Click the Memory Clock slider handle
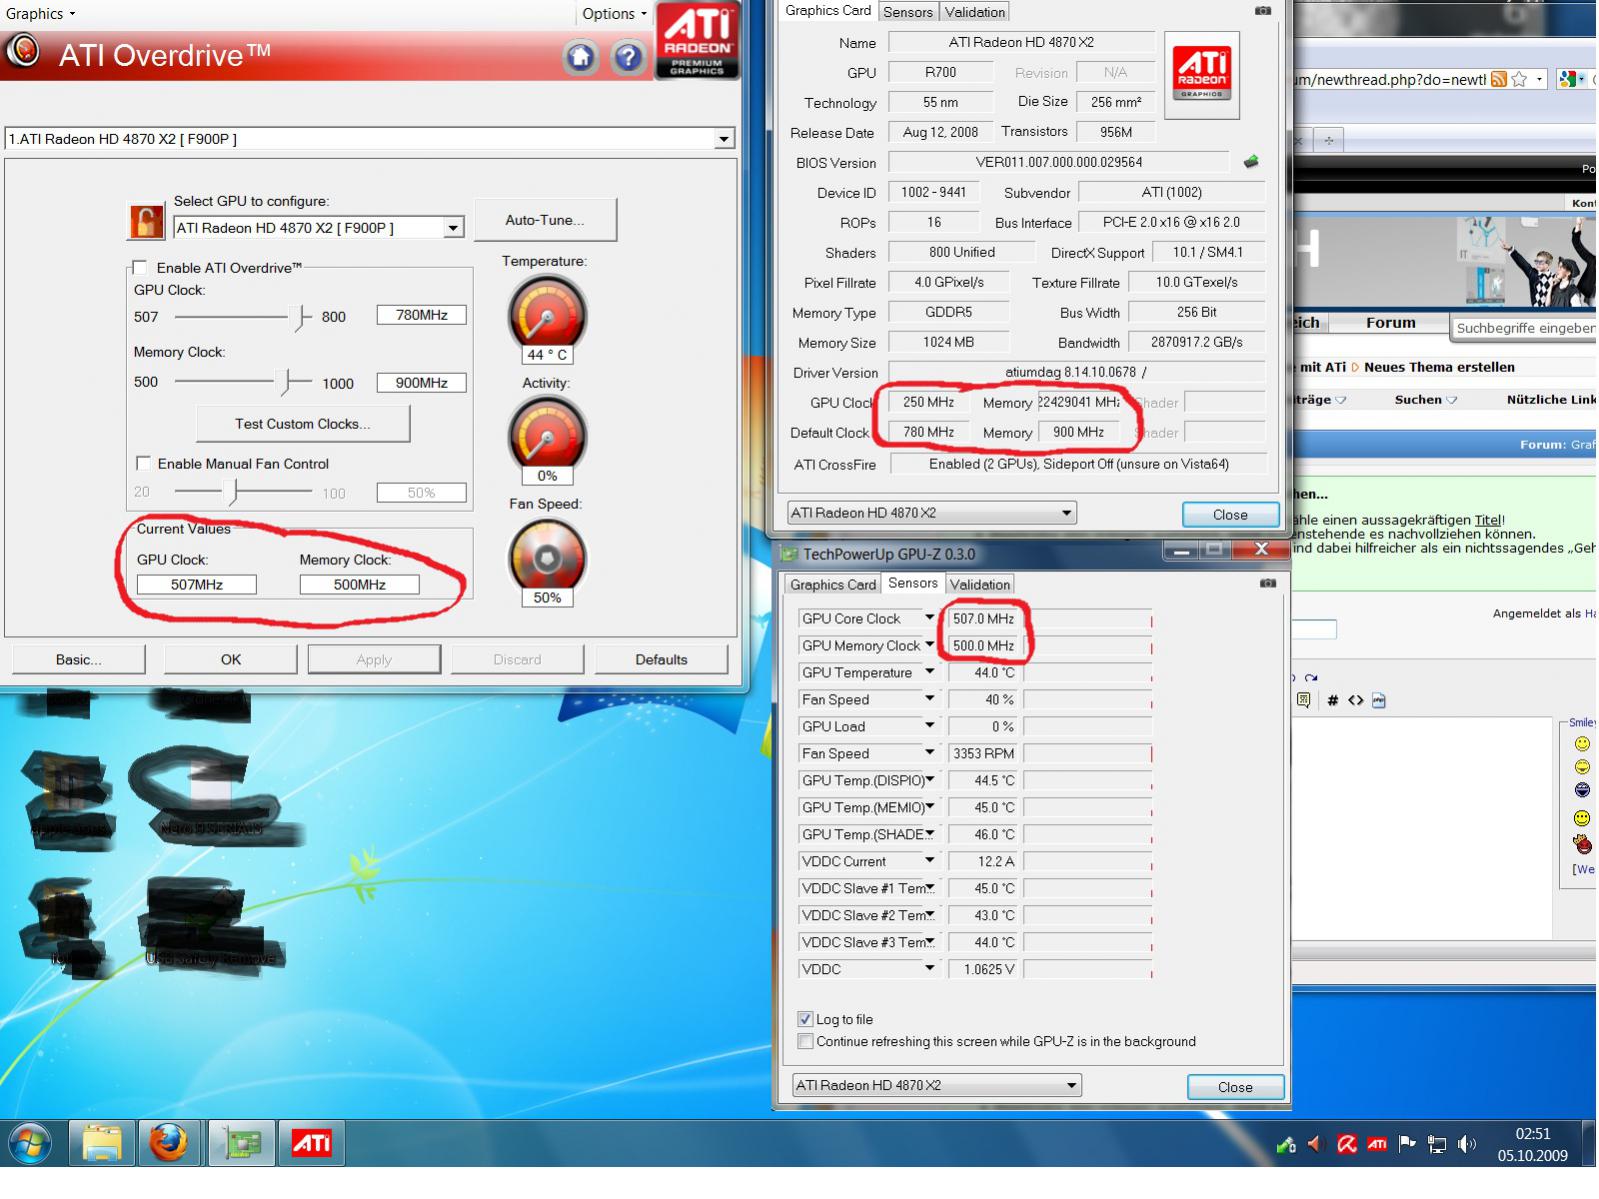The width and height of the screenshot is (1599, 1199). pos(287,382)
